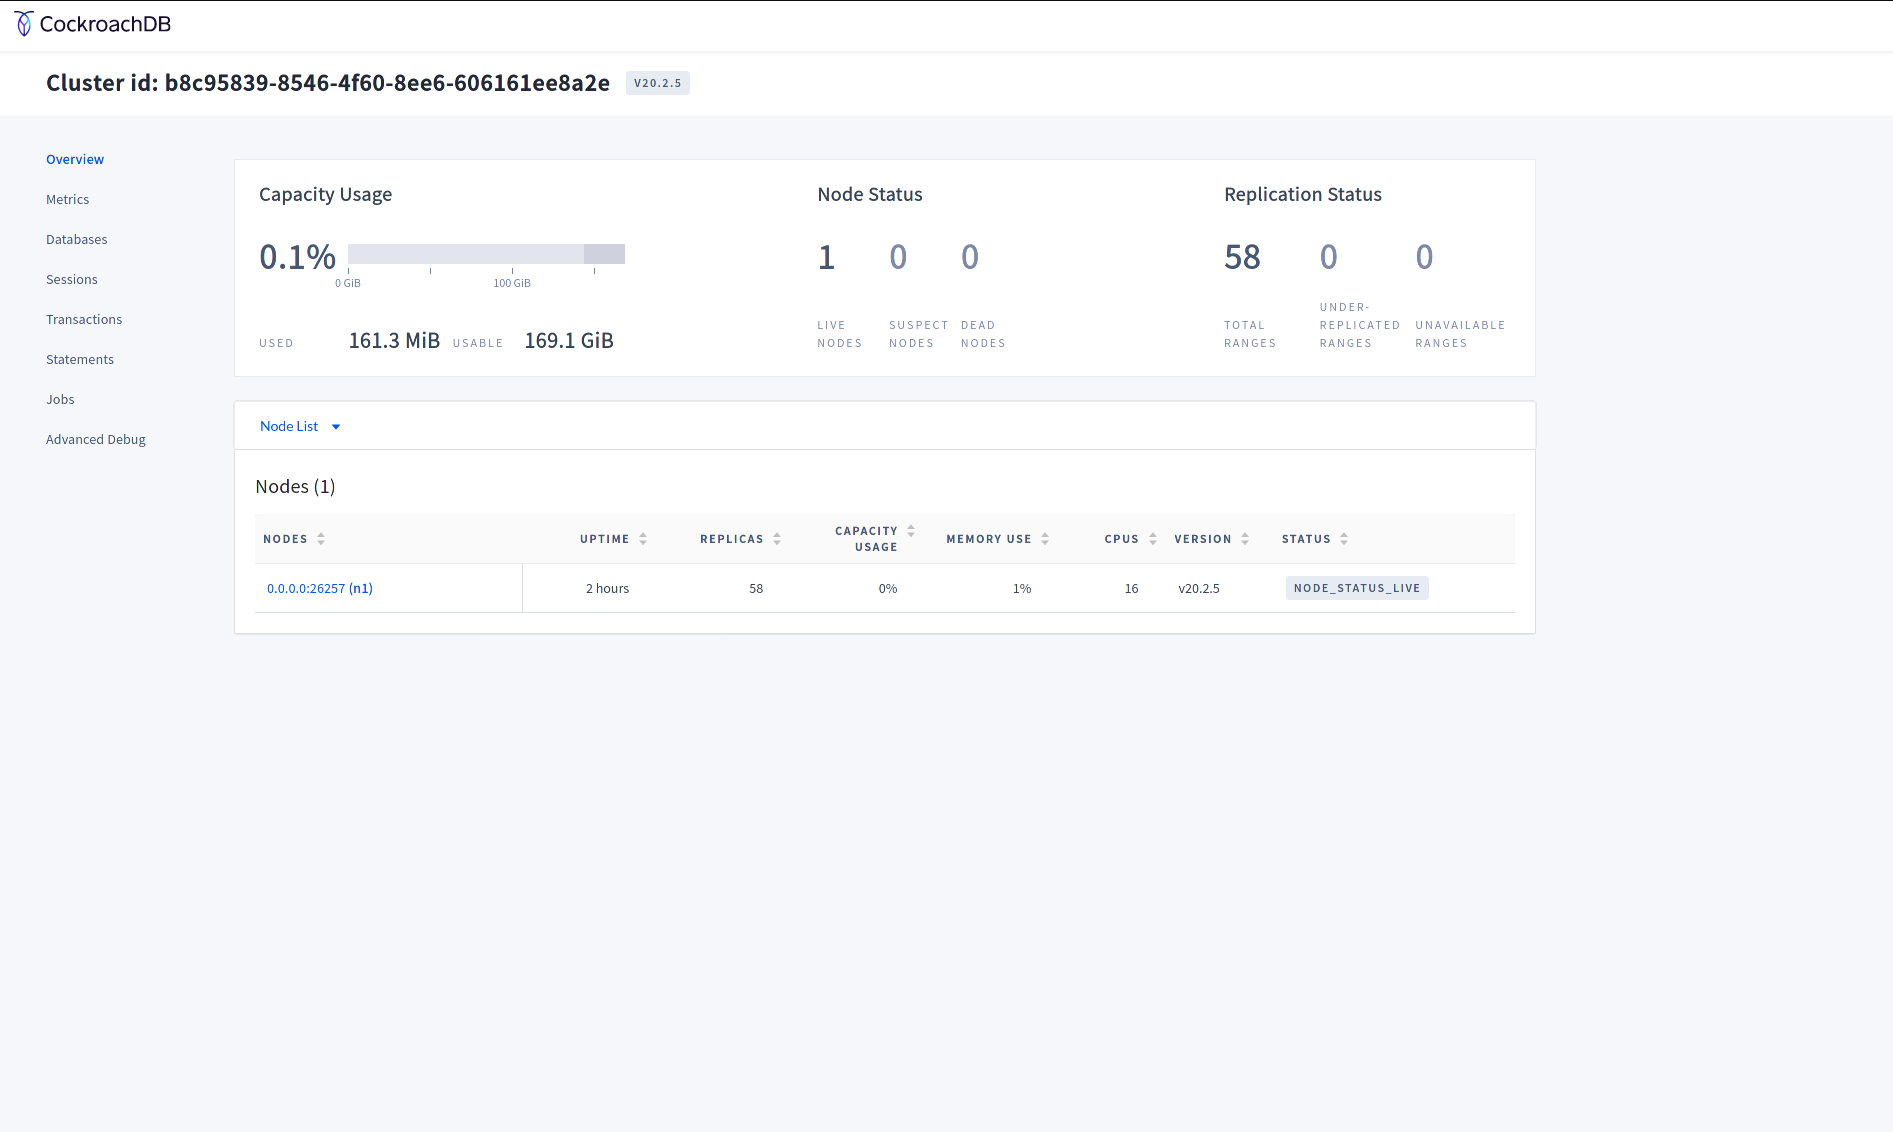
Task: Click the Total Ranges label
Action: [x=1250, y=334]
